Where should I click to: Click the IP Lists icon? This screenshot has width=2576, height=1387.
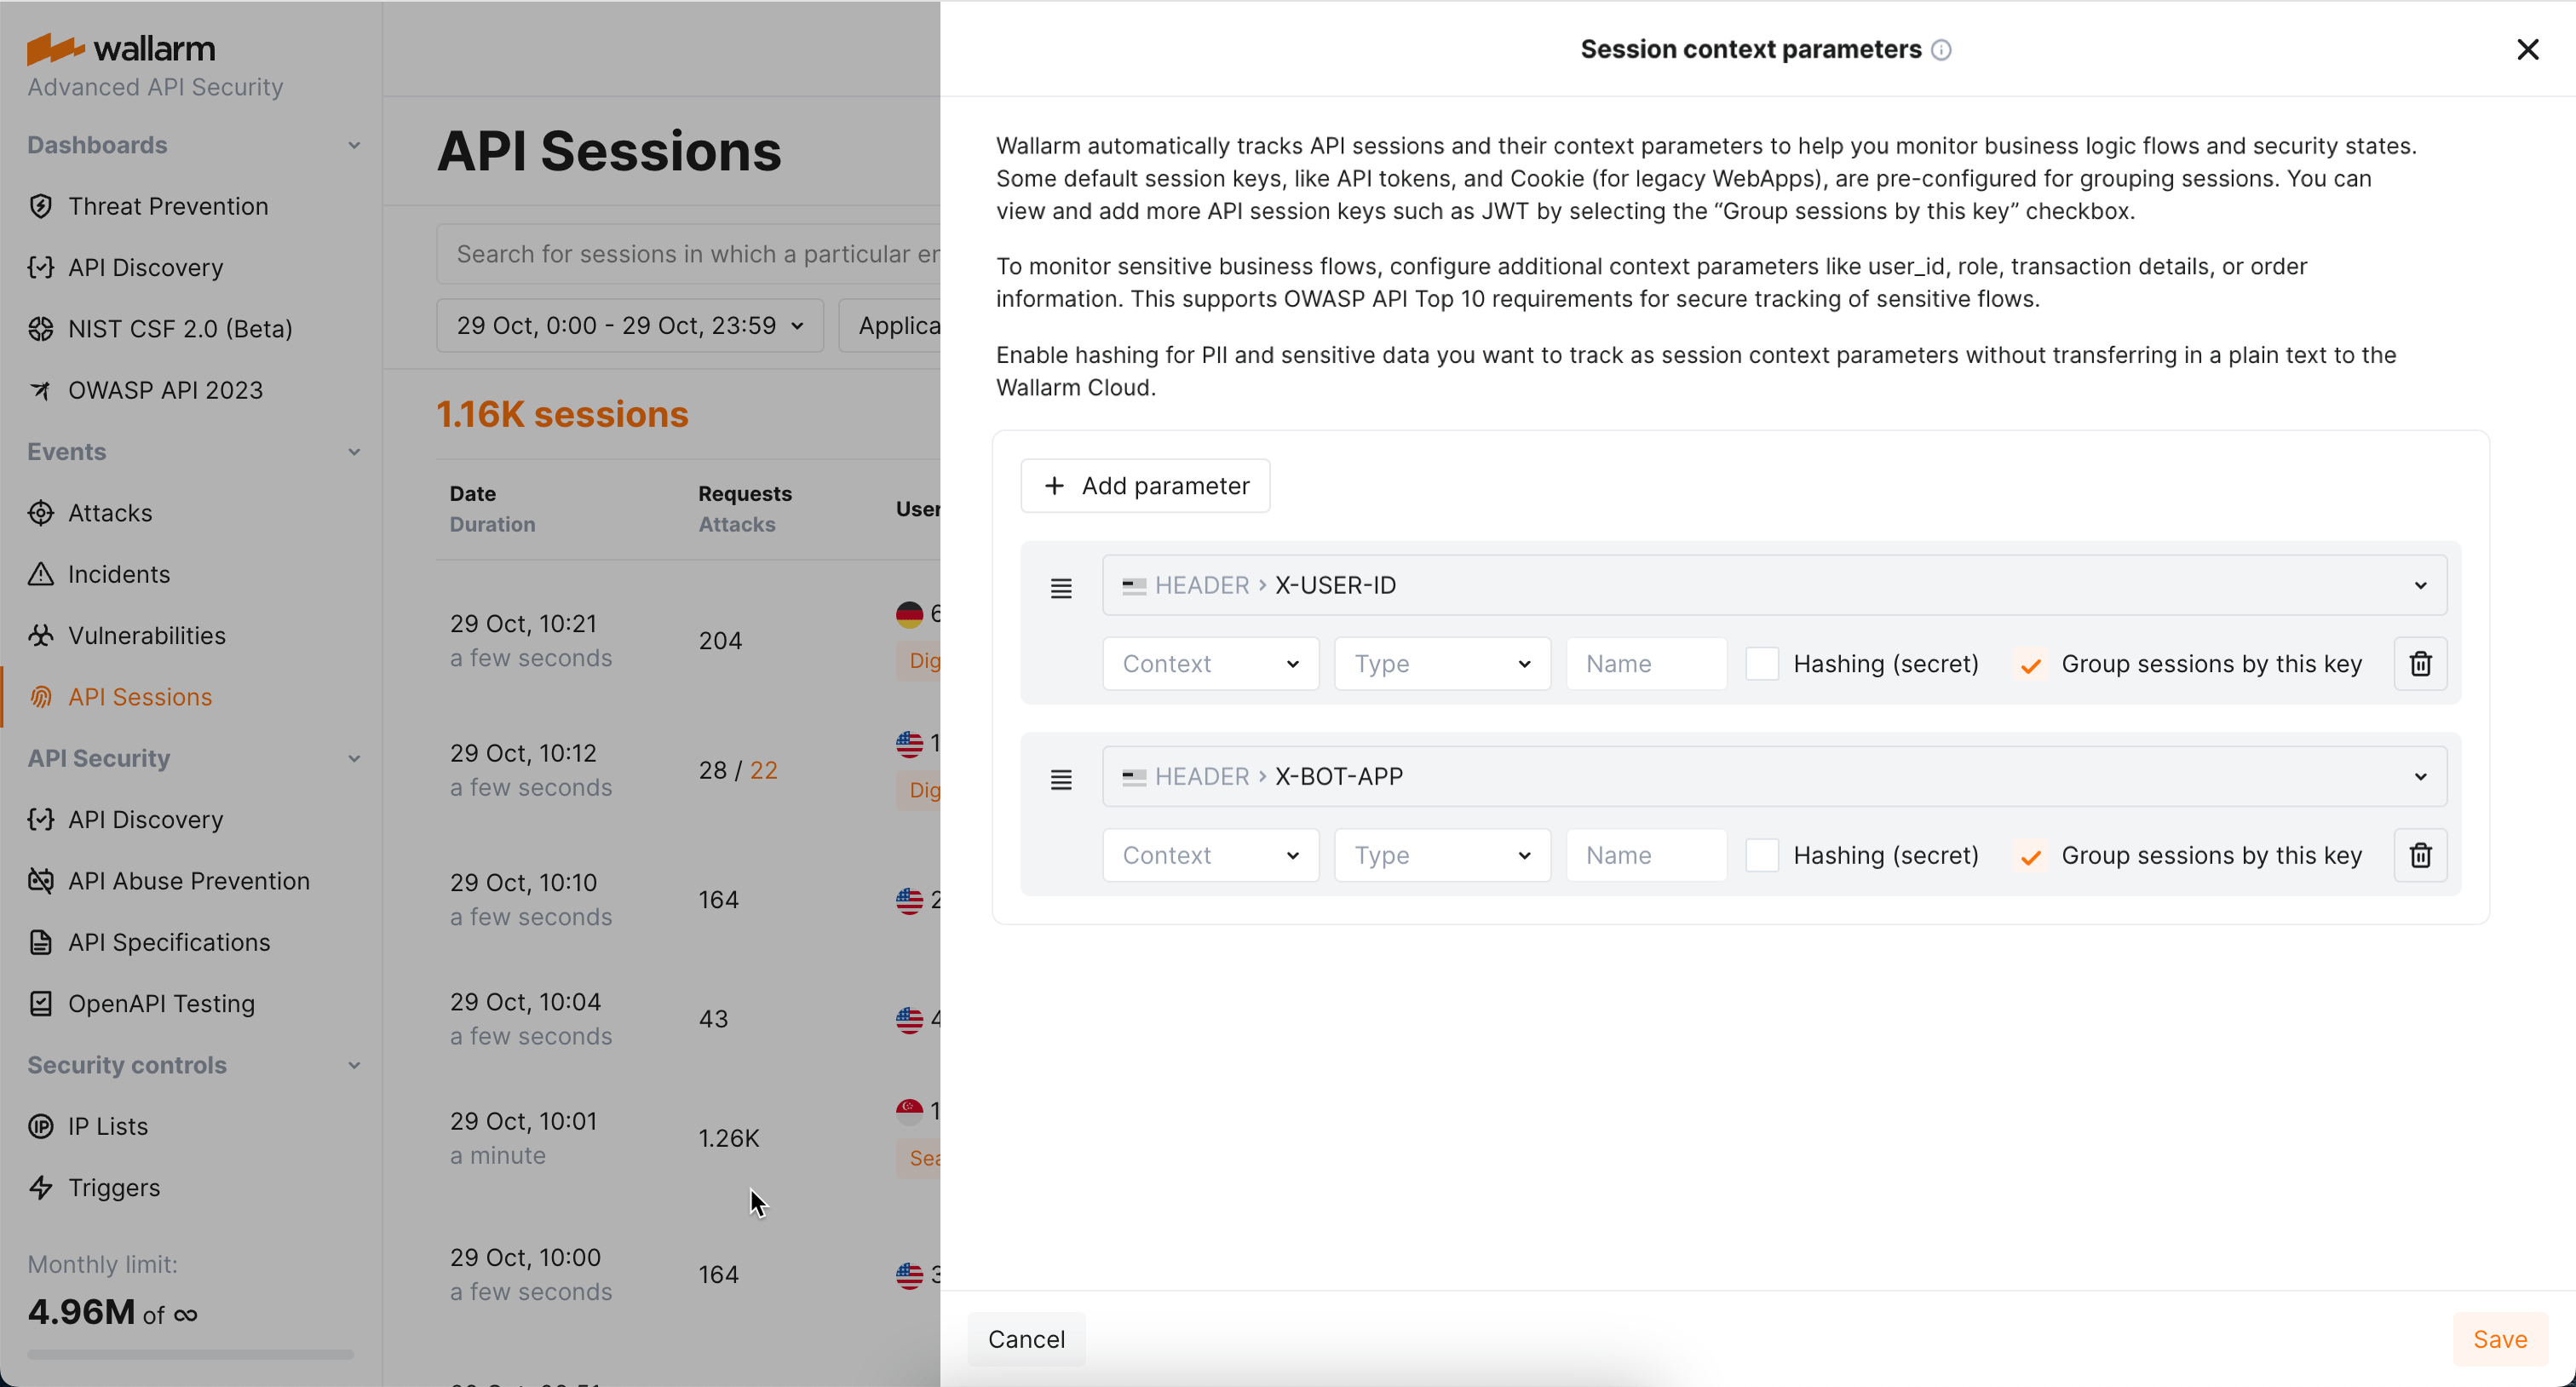[40, 1126]
